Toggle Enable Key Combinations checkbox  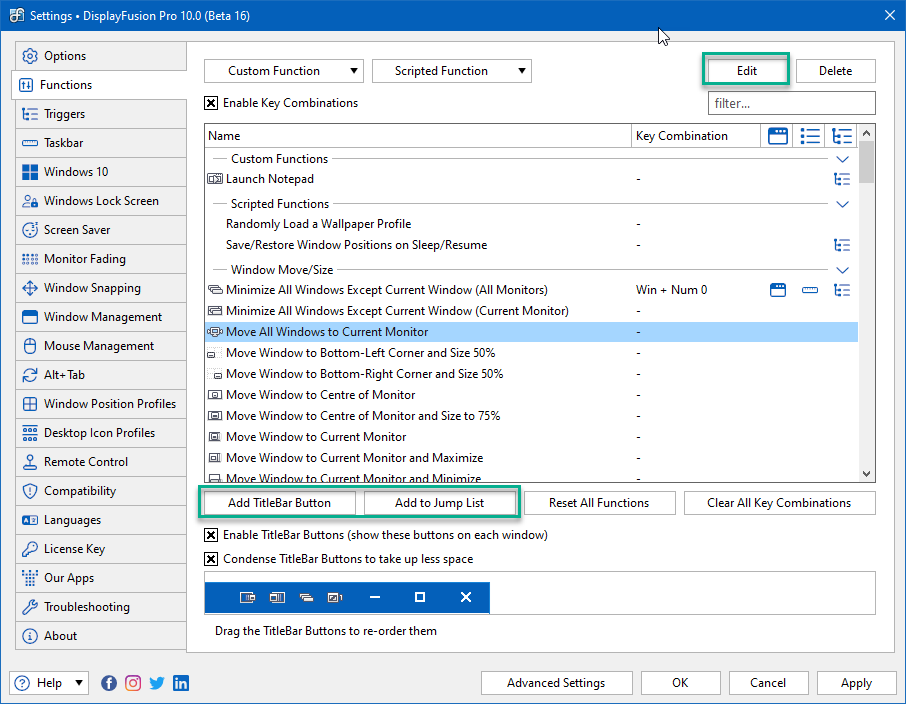211,103
